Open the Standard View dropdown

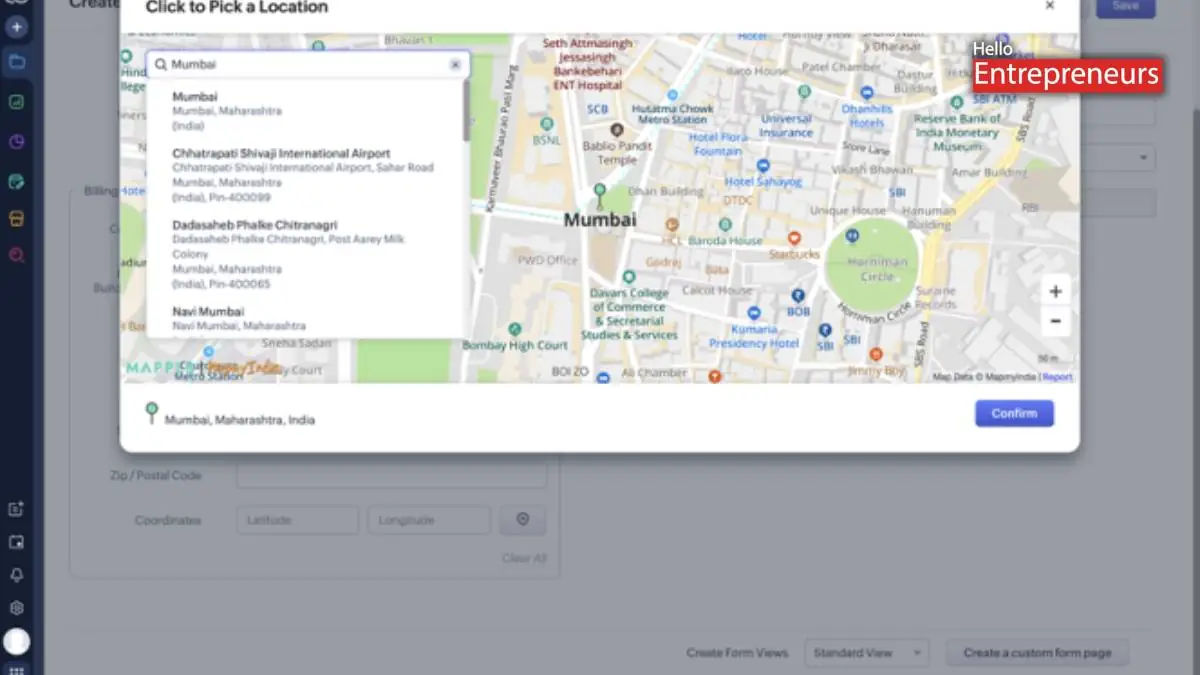(x=866, y=653)
